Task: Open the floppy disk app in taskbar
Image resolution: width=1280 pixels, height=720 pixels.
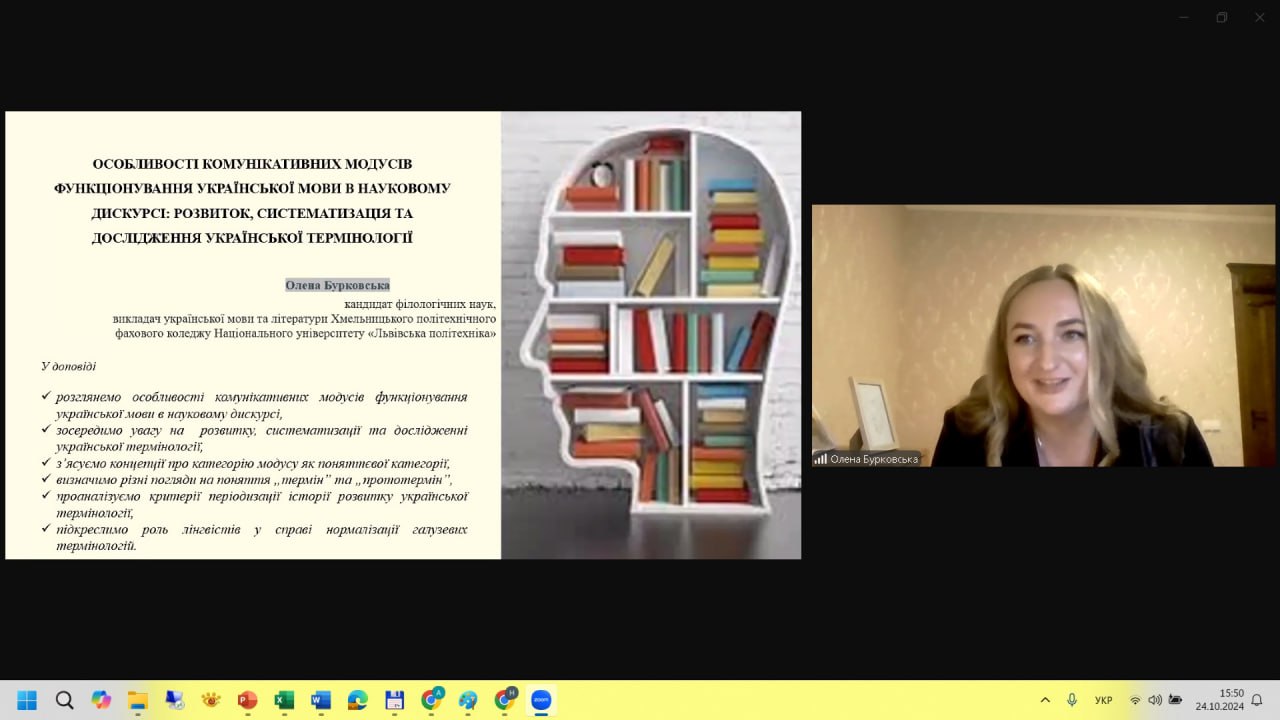Action: click(394, 700)
